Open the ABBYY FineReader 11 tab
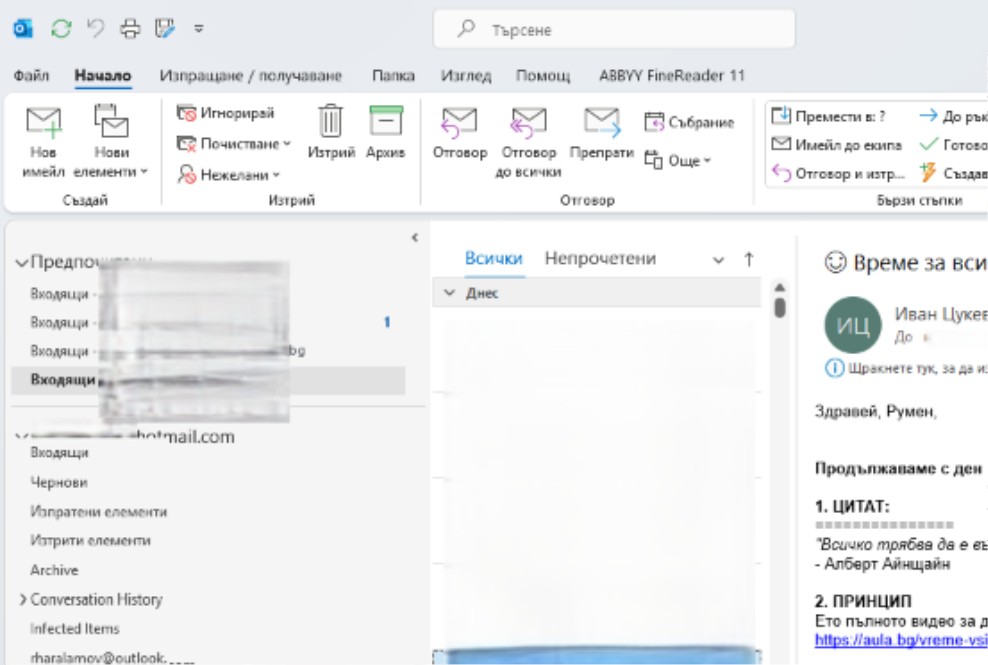Image resolution: width=988 pixels, height=665 pixels. click(x=672, y=76)
